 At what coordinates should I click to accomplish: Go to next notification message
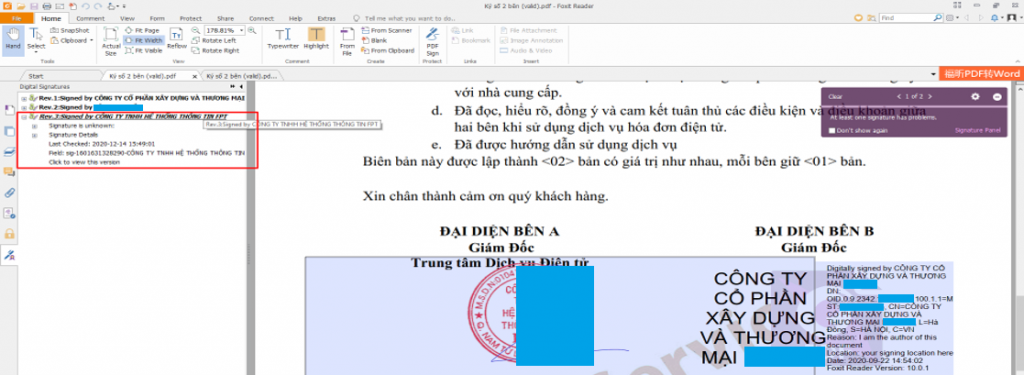point(929,97)
